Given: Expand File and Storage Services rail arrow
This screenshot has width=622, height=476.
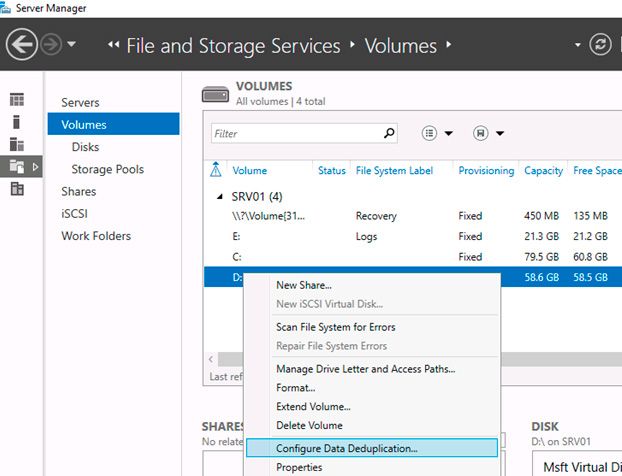Looking at the screenshot, I should click(x=35, y=167).
